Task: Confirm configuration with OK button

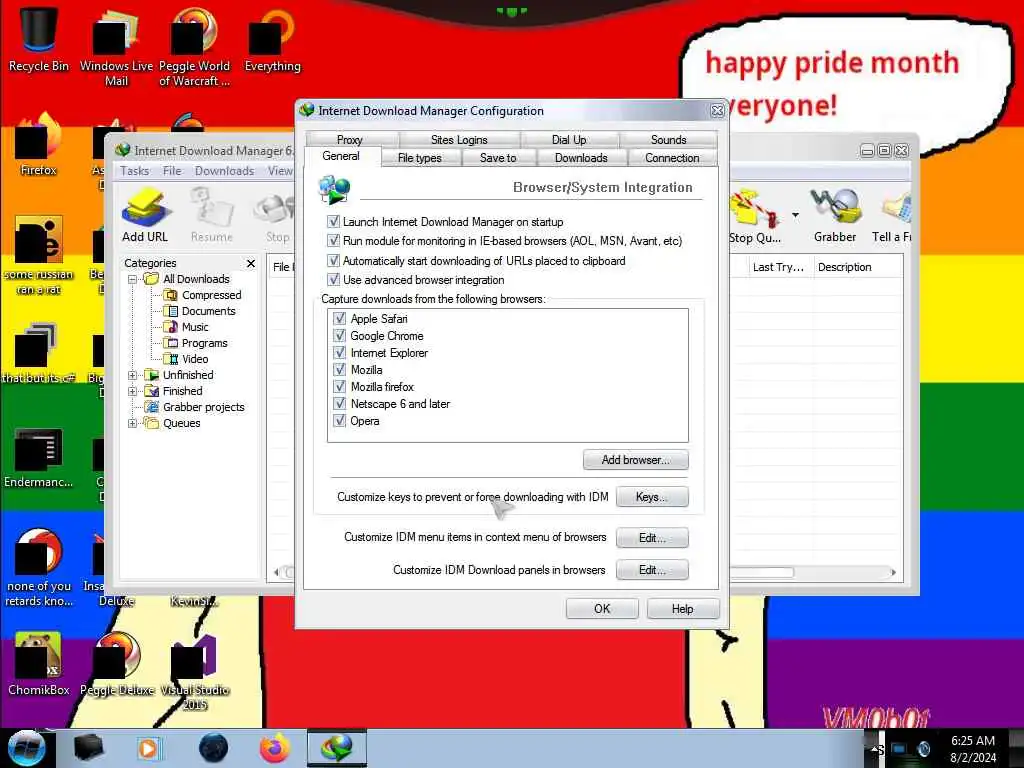Action: (602, 609)
